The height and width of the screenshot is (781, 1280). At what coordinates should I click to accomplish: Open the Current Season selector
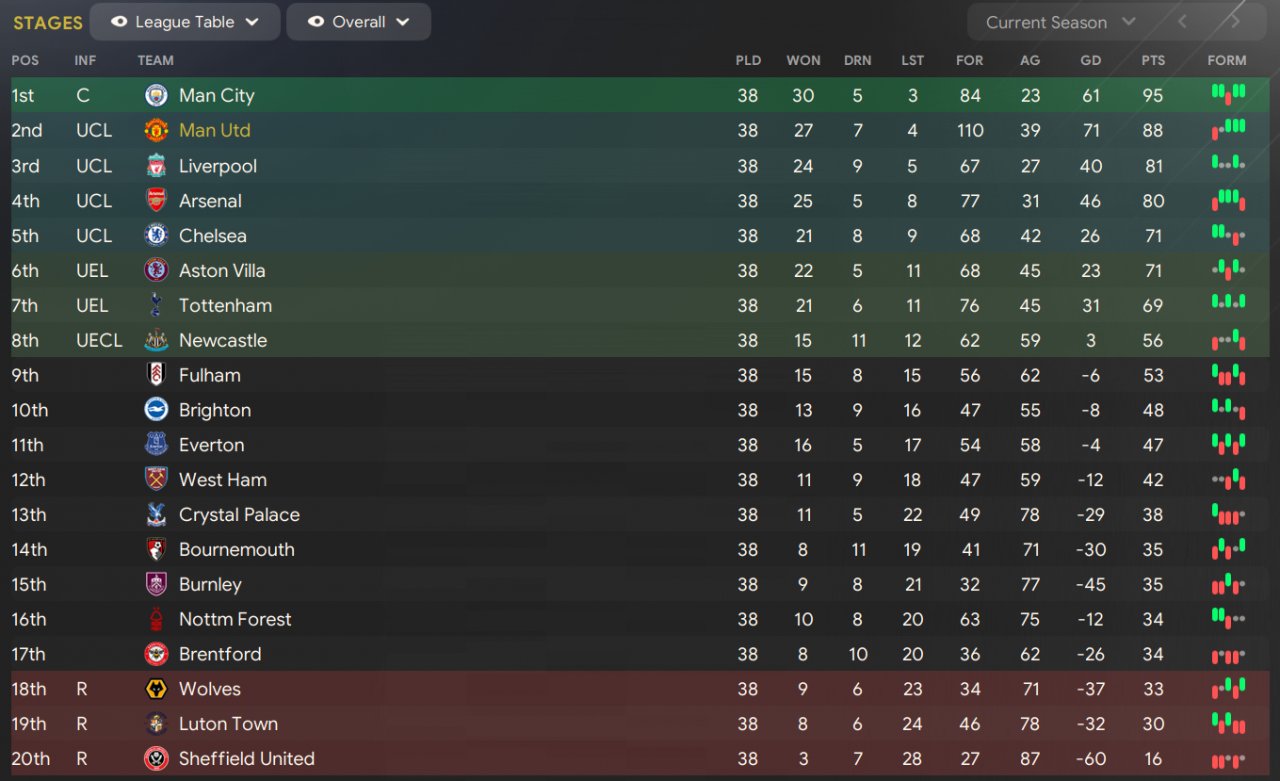1060,22
